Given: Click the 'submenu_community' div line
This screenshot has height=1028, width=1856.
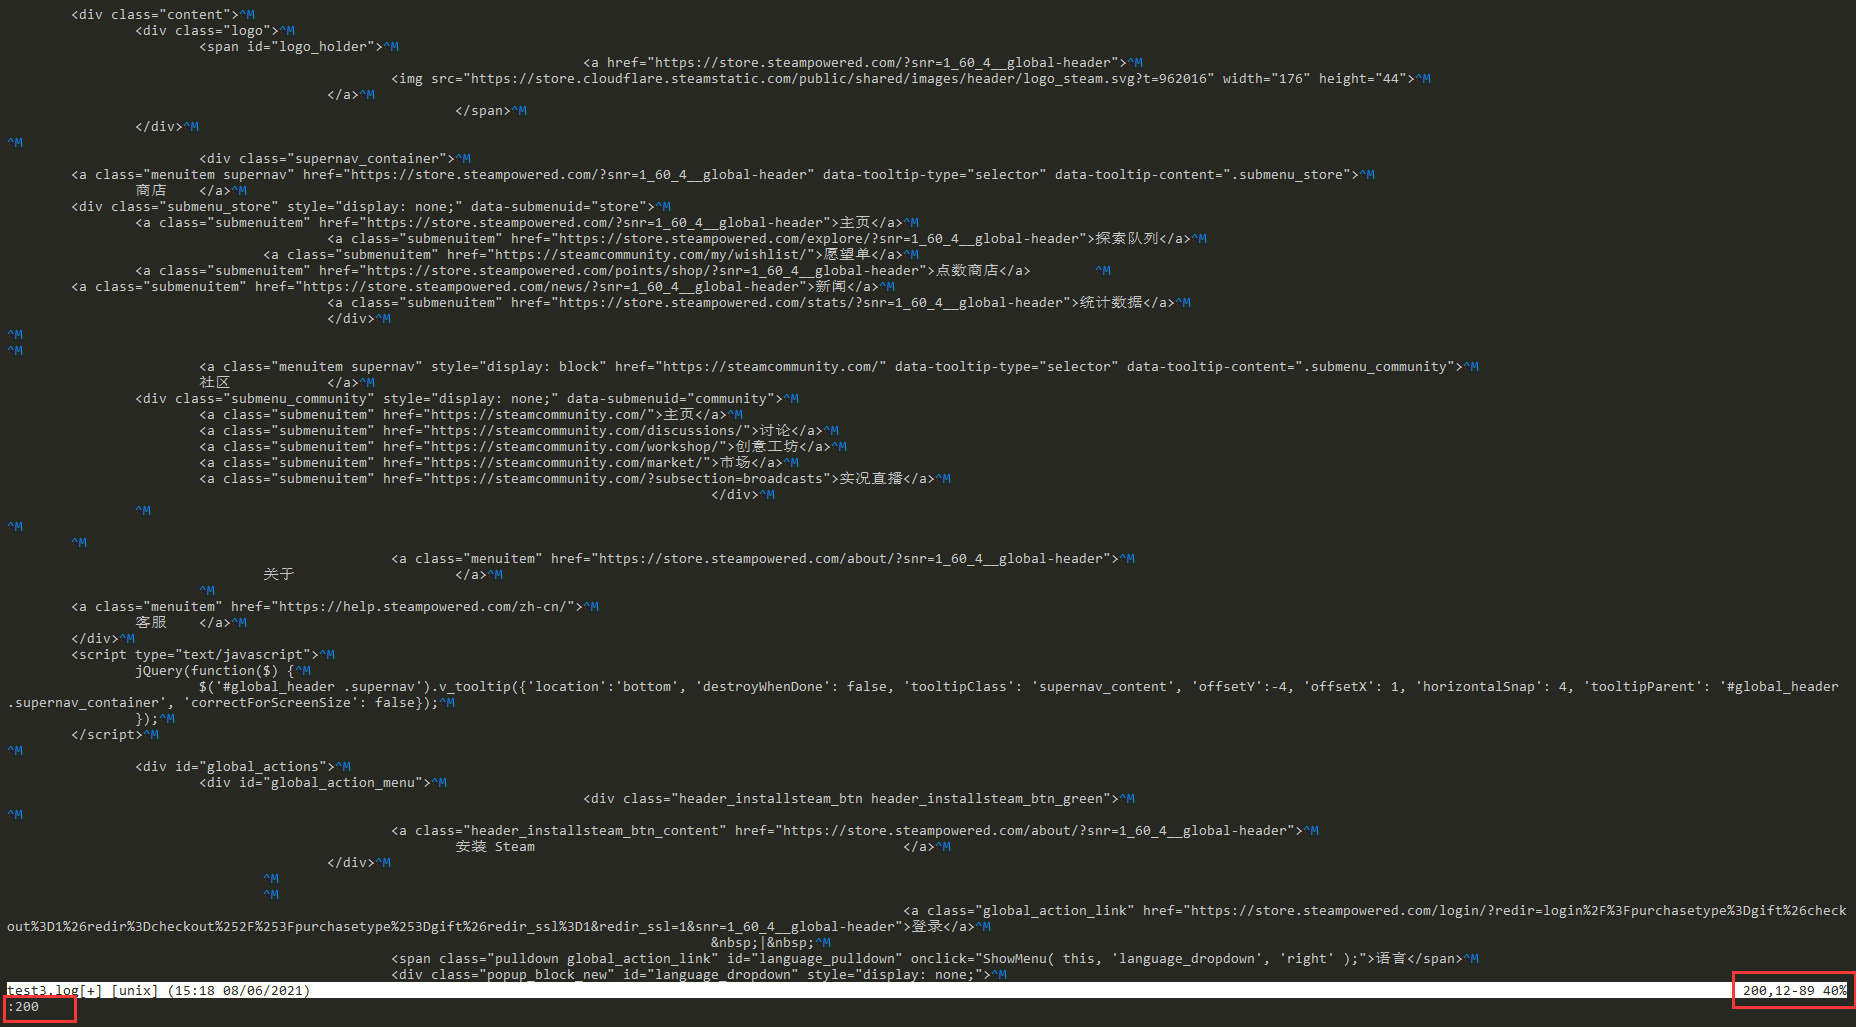Looking at the screenshot, I should click(467, 398).
